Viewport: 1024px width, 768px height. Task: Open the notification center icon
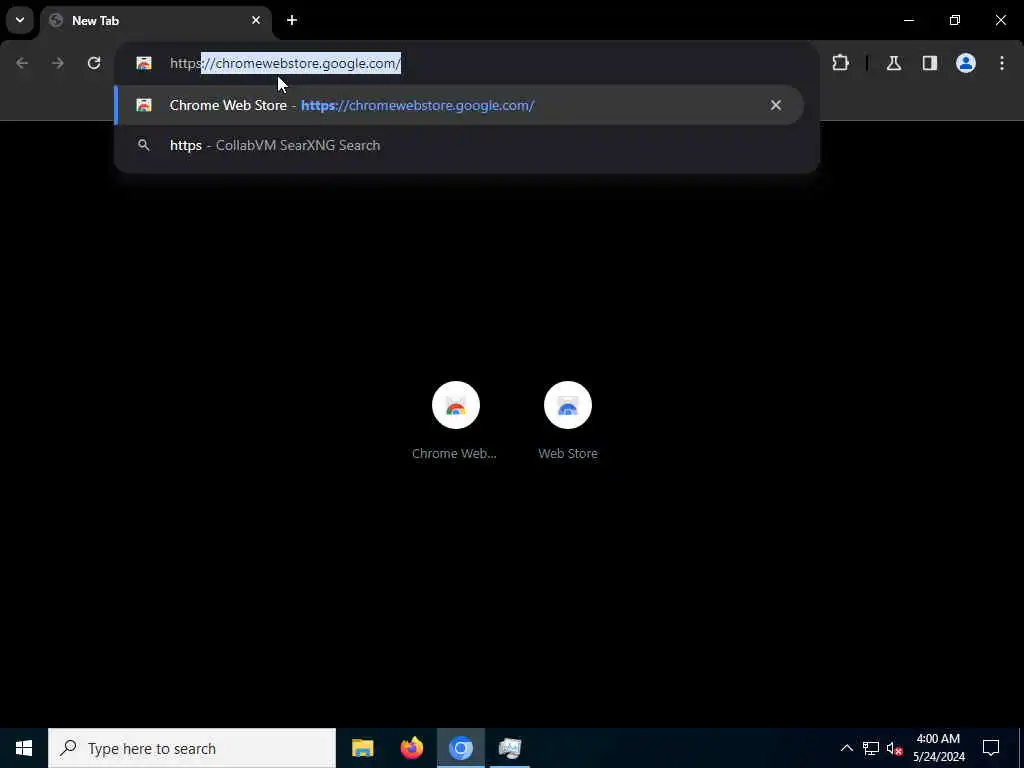991,748
